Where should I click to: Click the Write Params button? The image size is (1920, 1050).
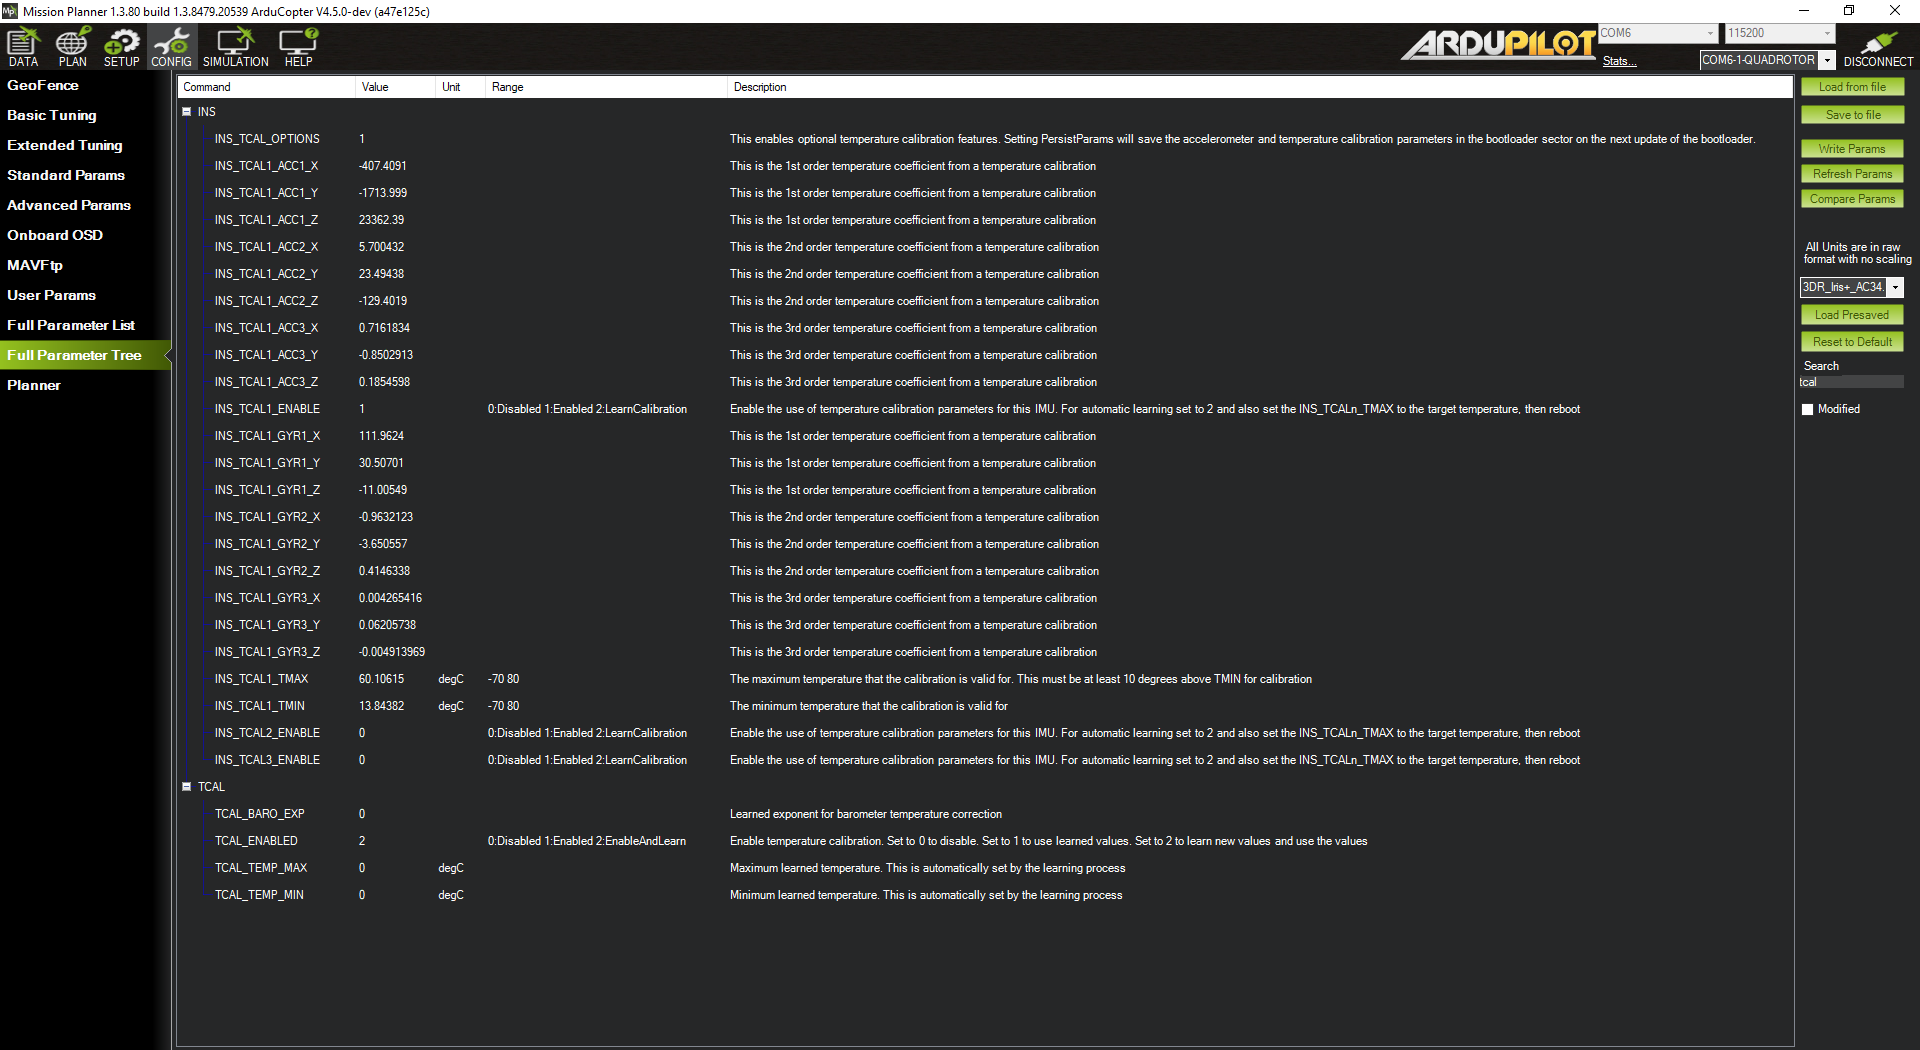(x=1852, y=148)
